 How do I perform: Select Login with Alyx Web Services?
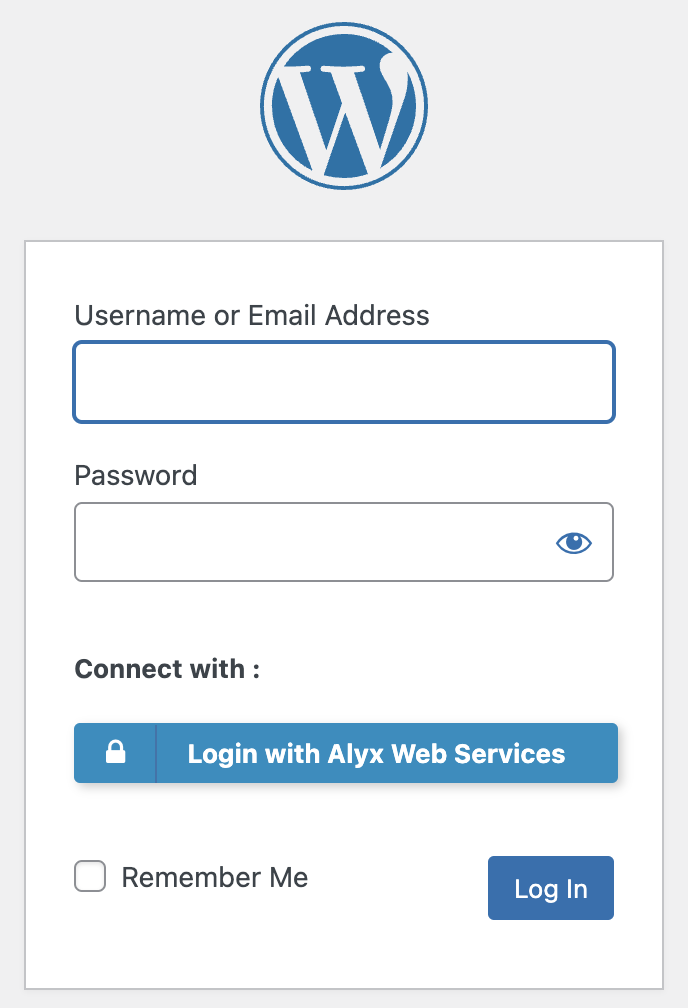pos(346,753)
